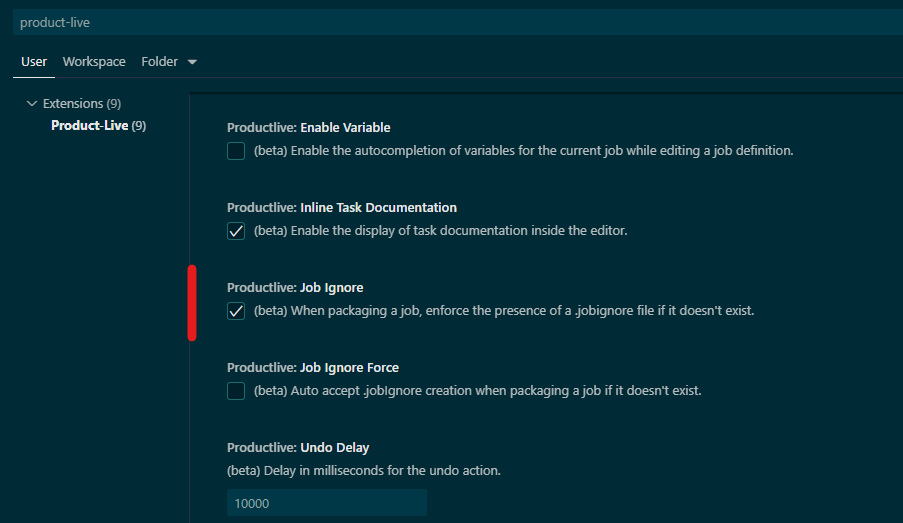Click the Enable Variable setting title
This screenshot has height=523, width=903.
click(308, 128)
